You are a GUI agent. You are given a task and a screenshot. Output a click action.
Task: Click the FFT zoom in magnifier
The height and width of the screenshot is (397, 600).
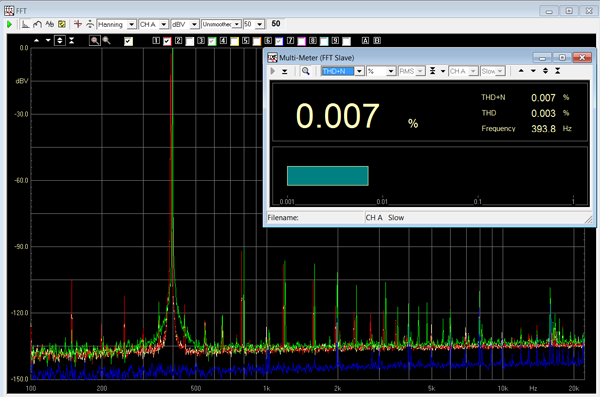click(95, 40)
